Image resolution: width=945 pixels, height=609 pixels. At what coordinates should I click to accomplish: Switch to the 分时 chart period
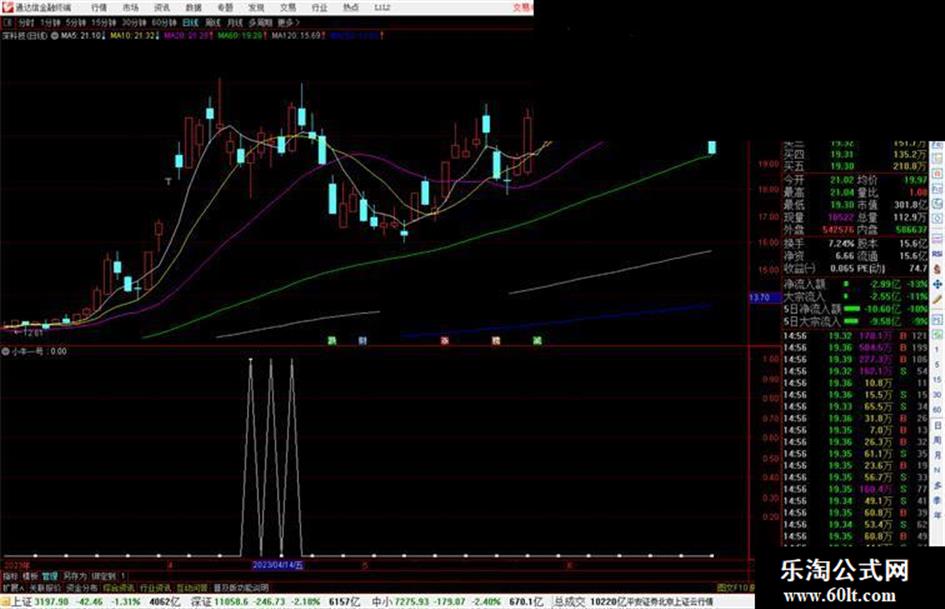[x=26, y=22]
